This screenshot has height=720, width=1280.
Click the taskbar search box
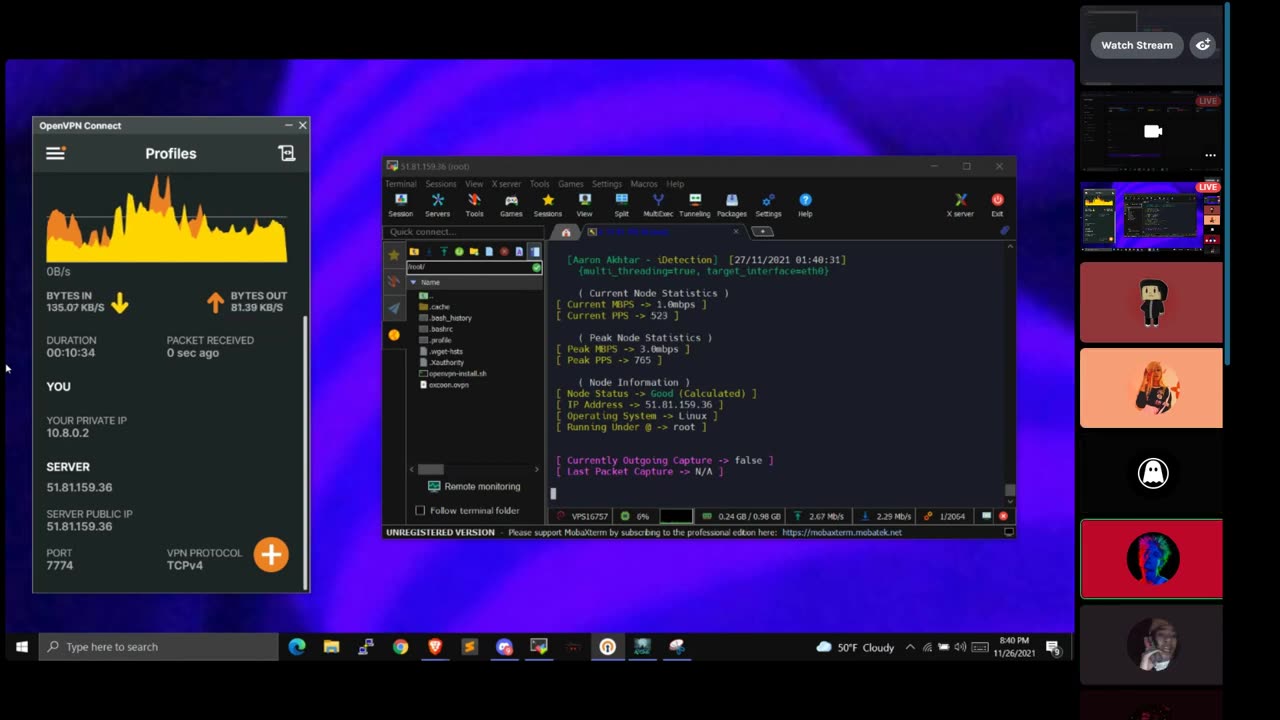pyautogui.click(x=159, y=647)
